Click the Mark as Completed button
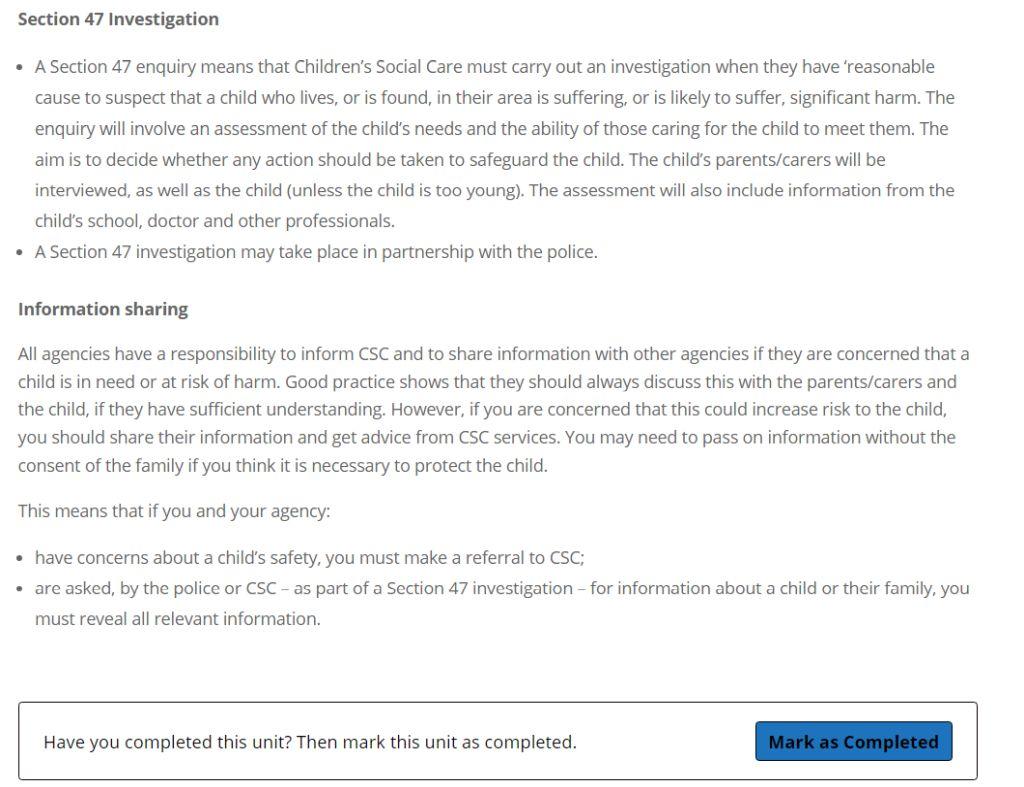Image resolution: width=1024 pixels, height=787 pixels. pos(852,742)
